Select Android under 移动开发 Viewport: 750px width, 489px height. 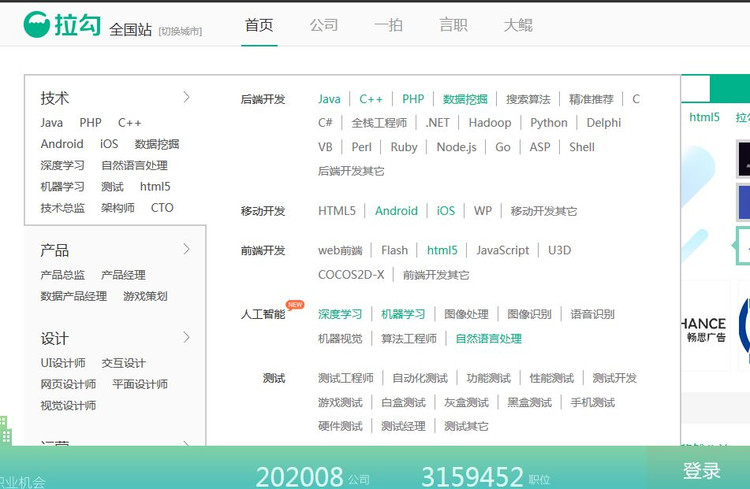click(396, 211)
